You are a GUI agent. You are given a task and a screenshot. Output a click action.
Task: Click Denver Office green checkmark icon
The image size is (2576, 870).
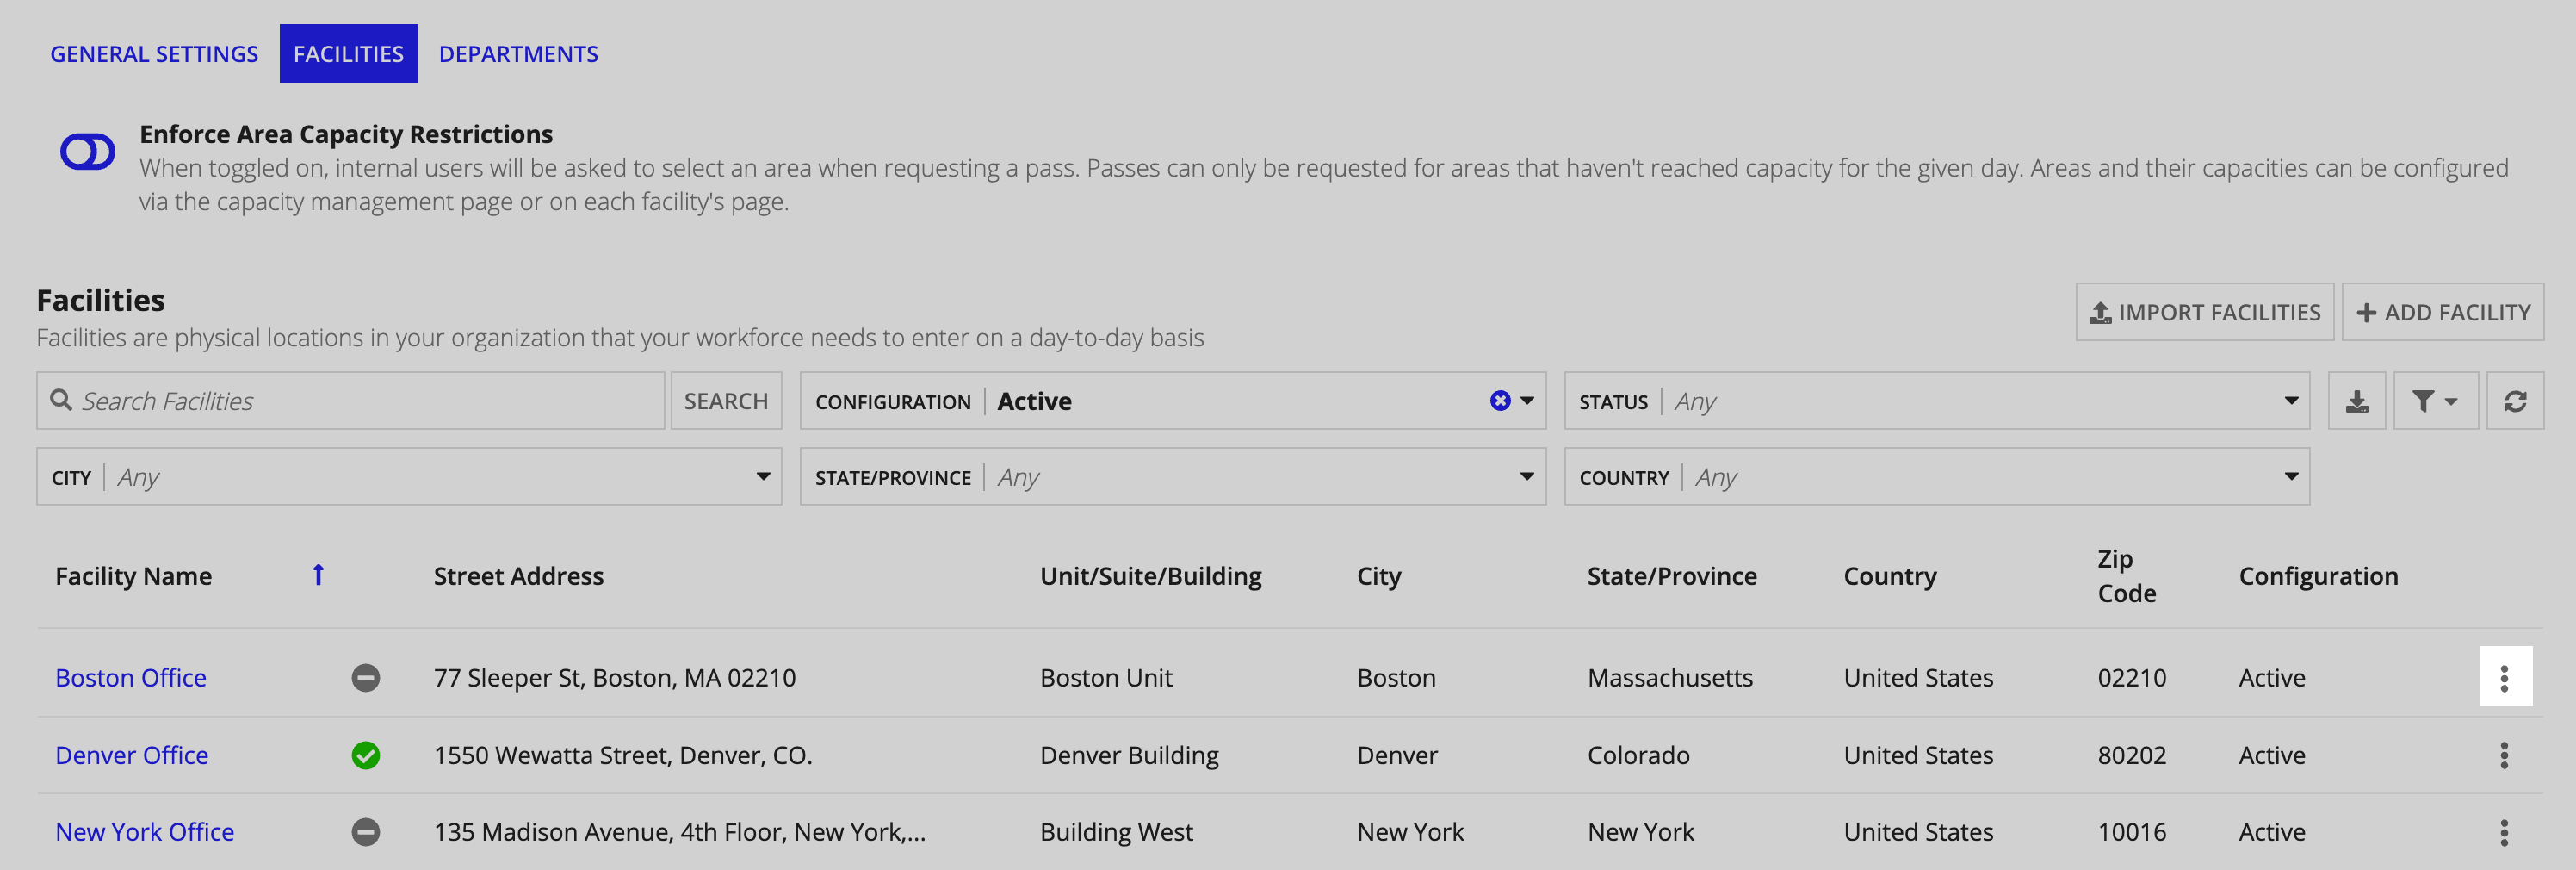pos(366,755)
